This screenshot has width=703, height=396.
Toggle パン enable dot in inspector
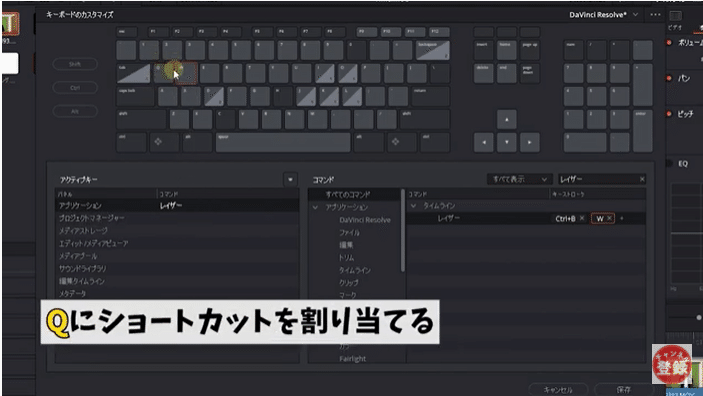tap(669, 78)
